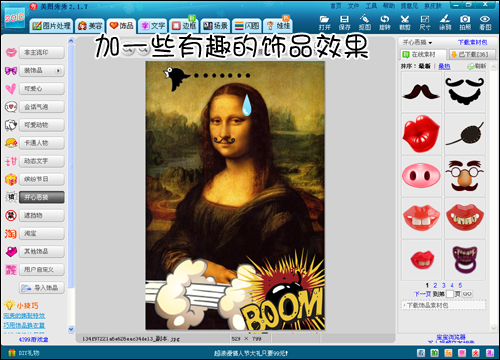Click the 下一页 next page link

(422, 294)
